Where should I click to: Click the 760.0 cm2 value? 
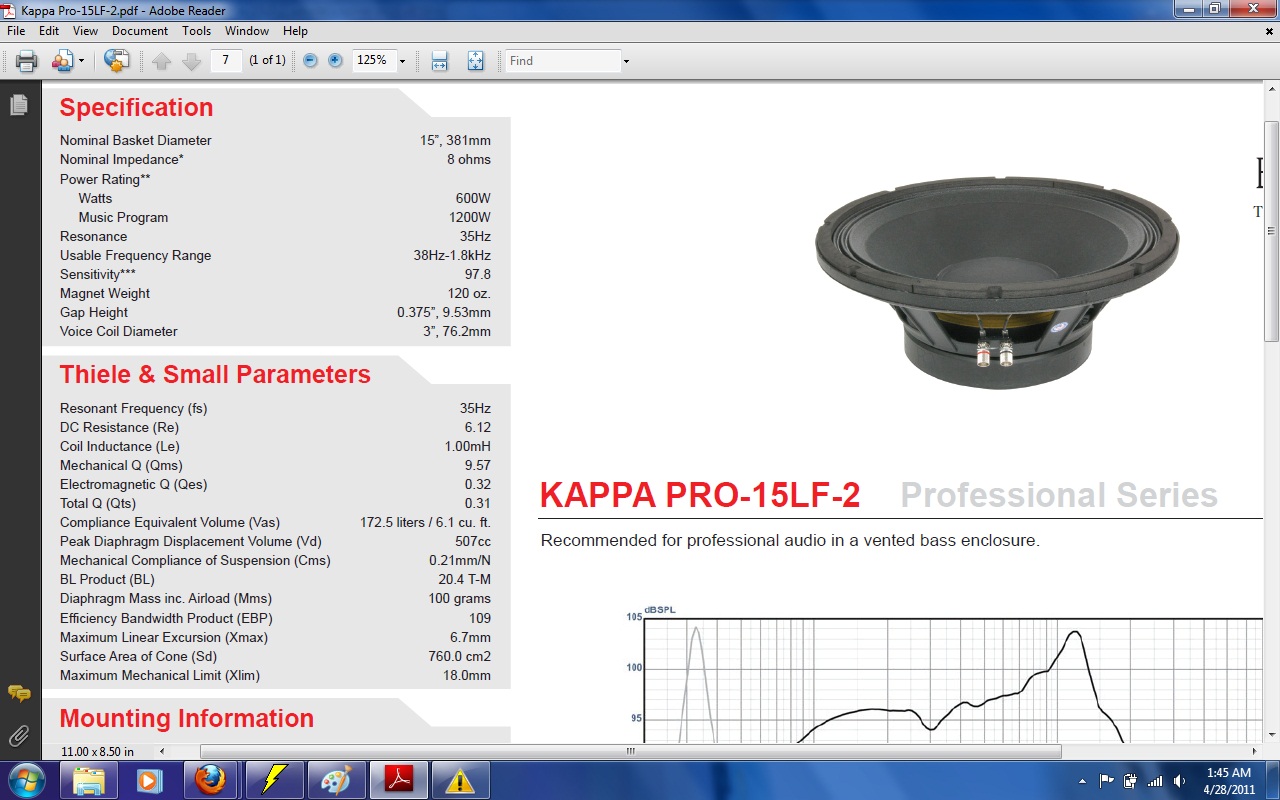(460, 656)
